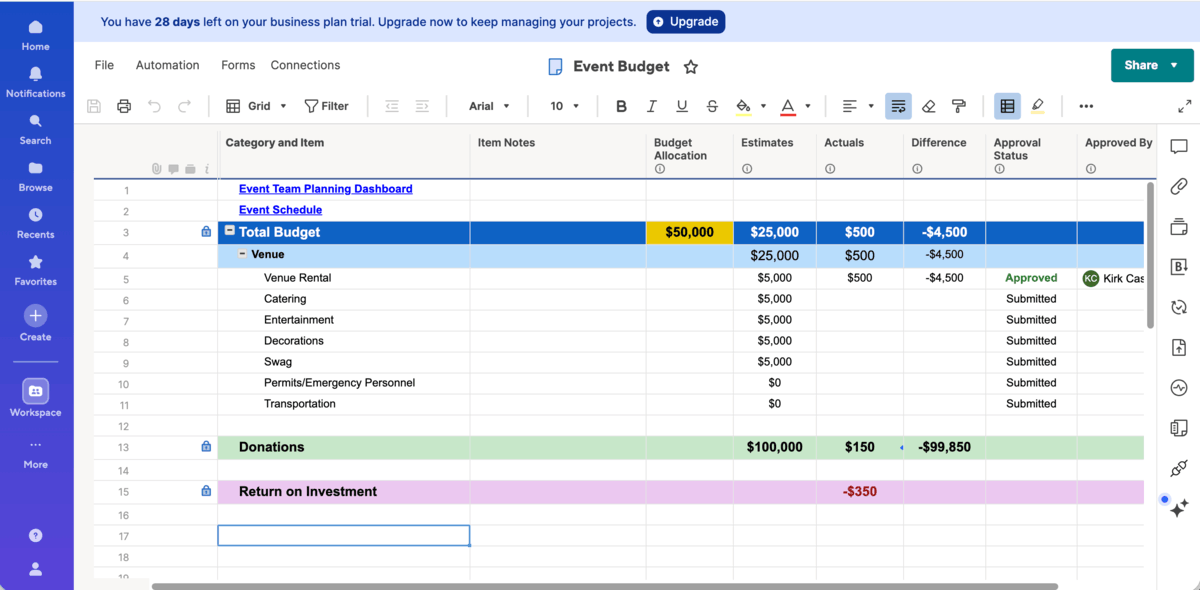This screenshot has width=1200, height=590.
Task: Open the text color picker
Action: pos(789,105)
